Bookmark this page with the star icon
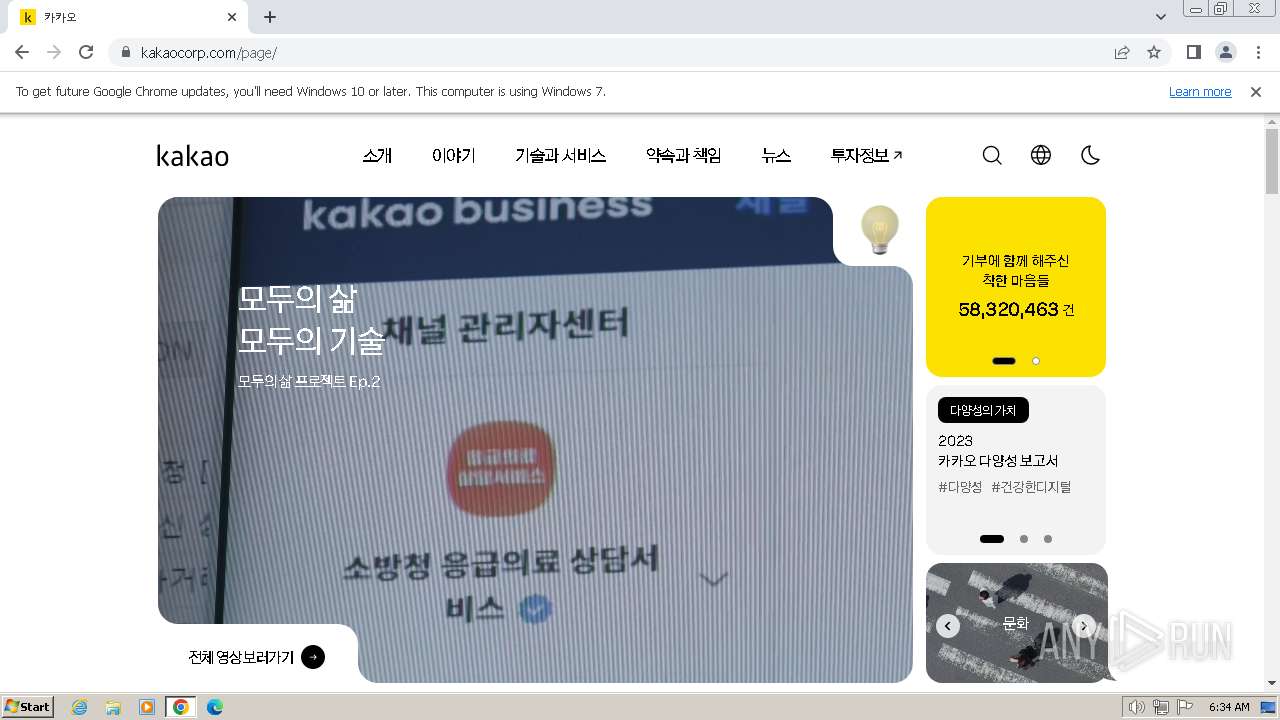 [x=1154, y=52]
